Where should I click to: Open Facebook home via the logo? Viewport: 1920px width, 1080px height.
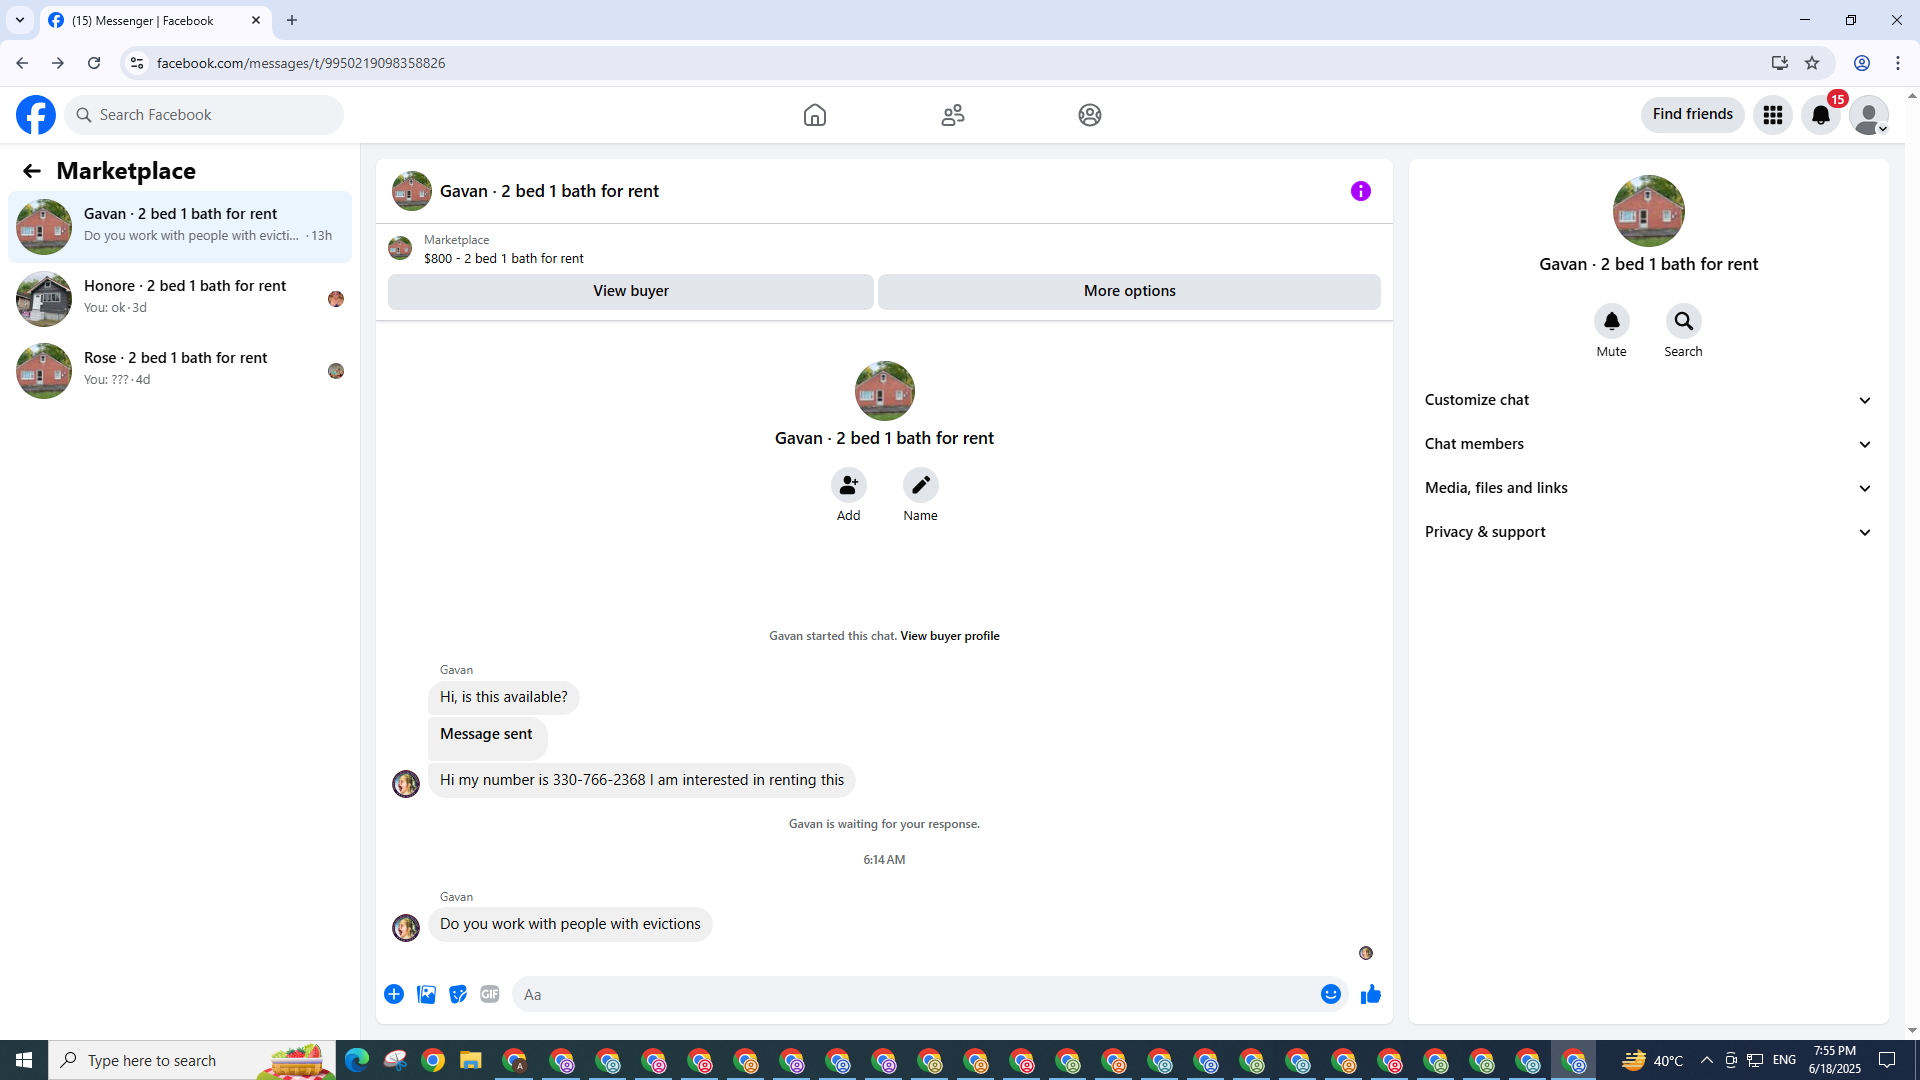click(36, 115)
